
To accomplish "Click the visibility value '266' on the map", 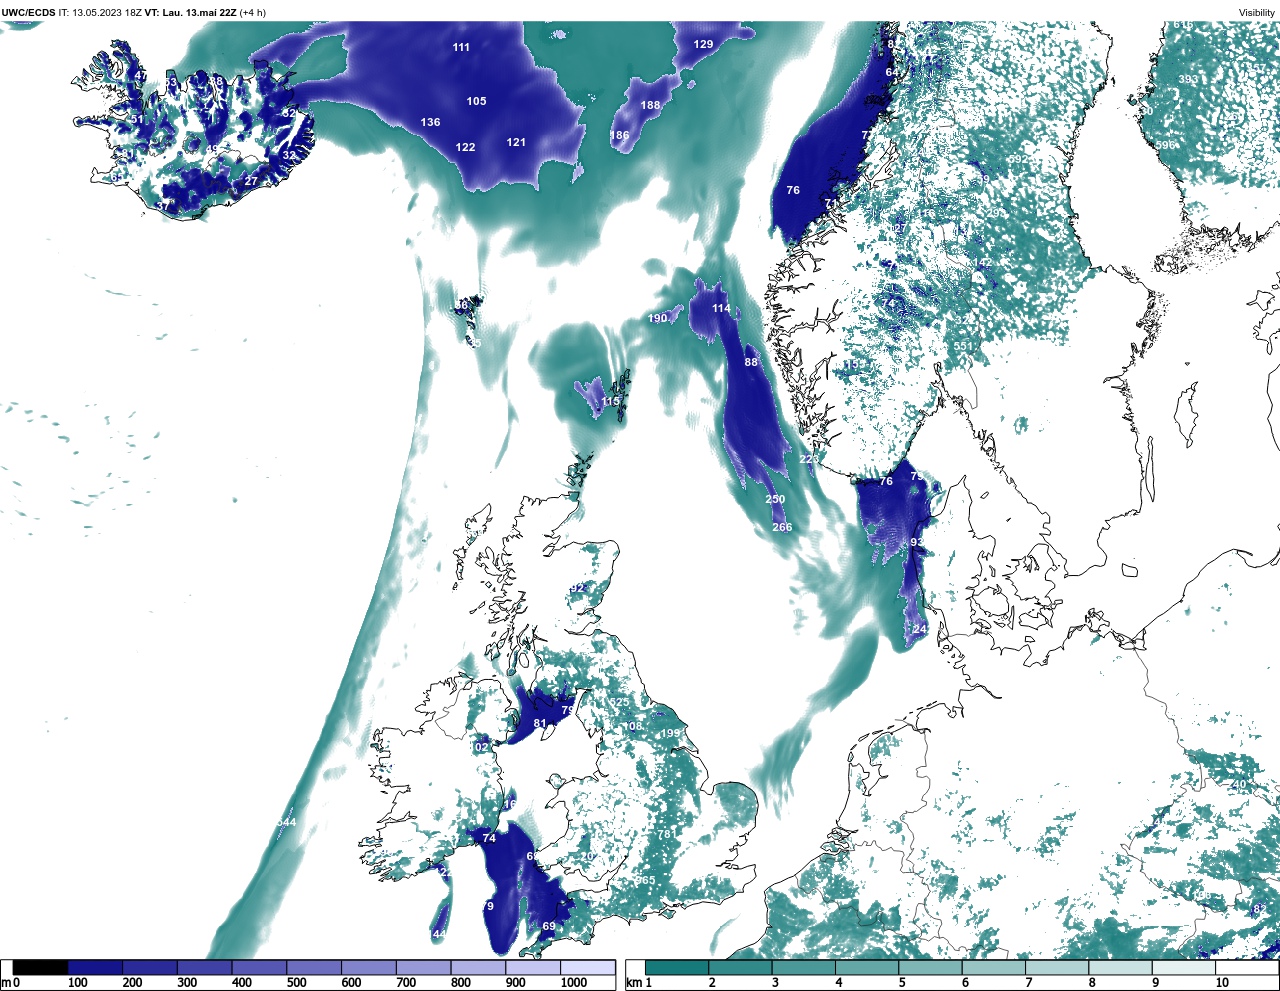I will point(782,527).
